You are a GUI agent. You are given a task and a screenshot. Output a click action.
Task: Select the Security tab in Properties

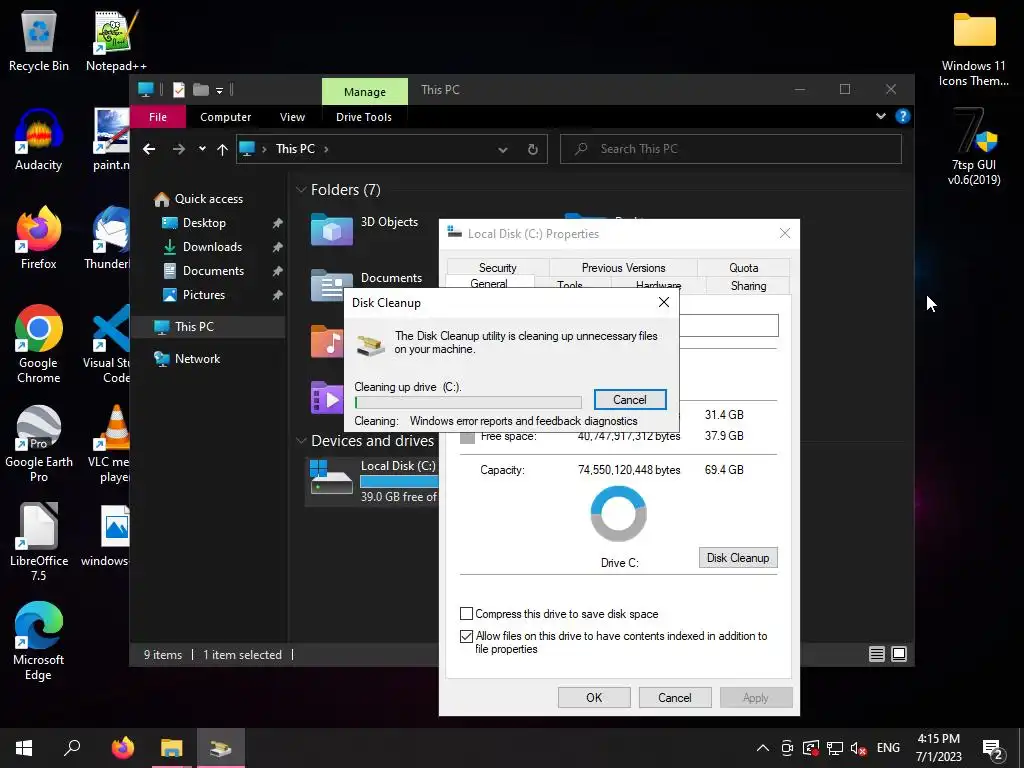pyautogui.click(x=498, y=268)
